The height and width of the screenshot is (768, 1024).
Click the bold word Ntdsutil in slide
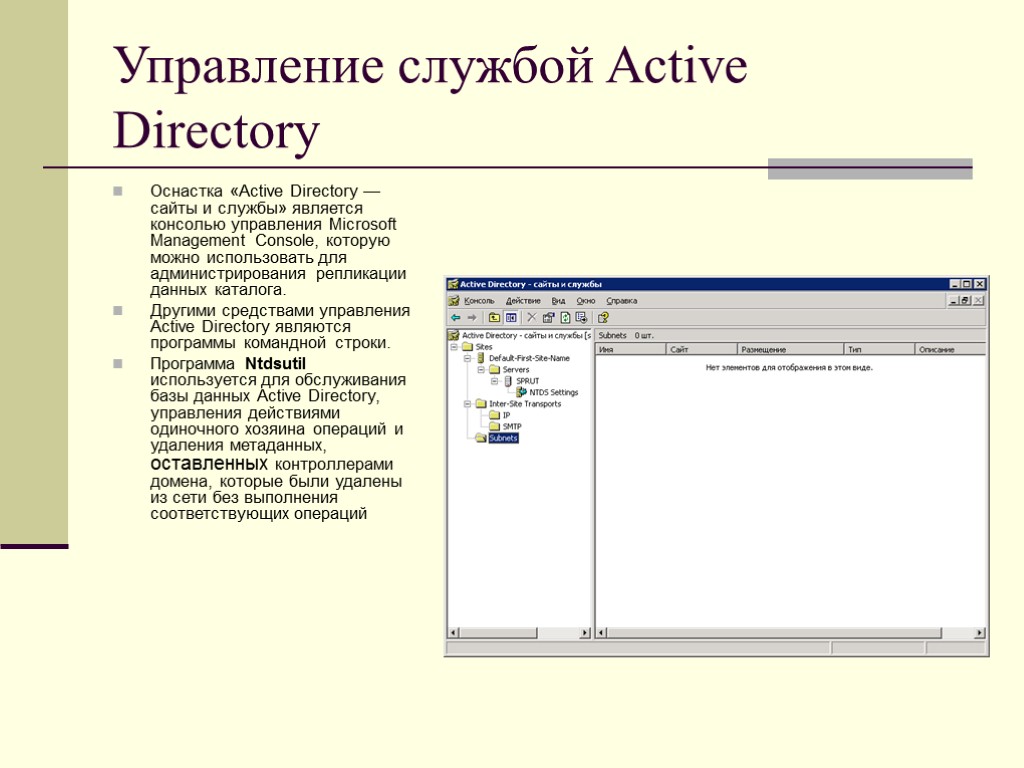coord(275,363)
